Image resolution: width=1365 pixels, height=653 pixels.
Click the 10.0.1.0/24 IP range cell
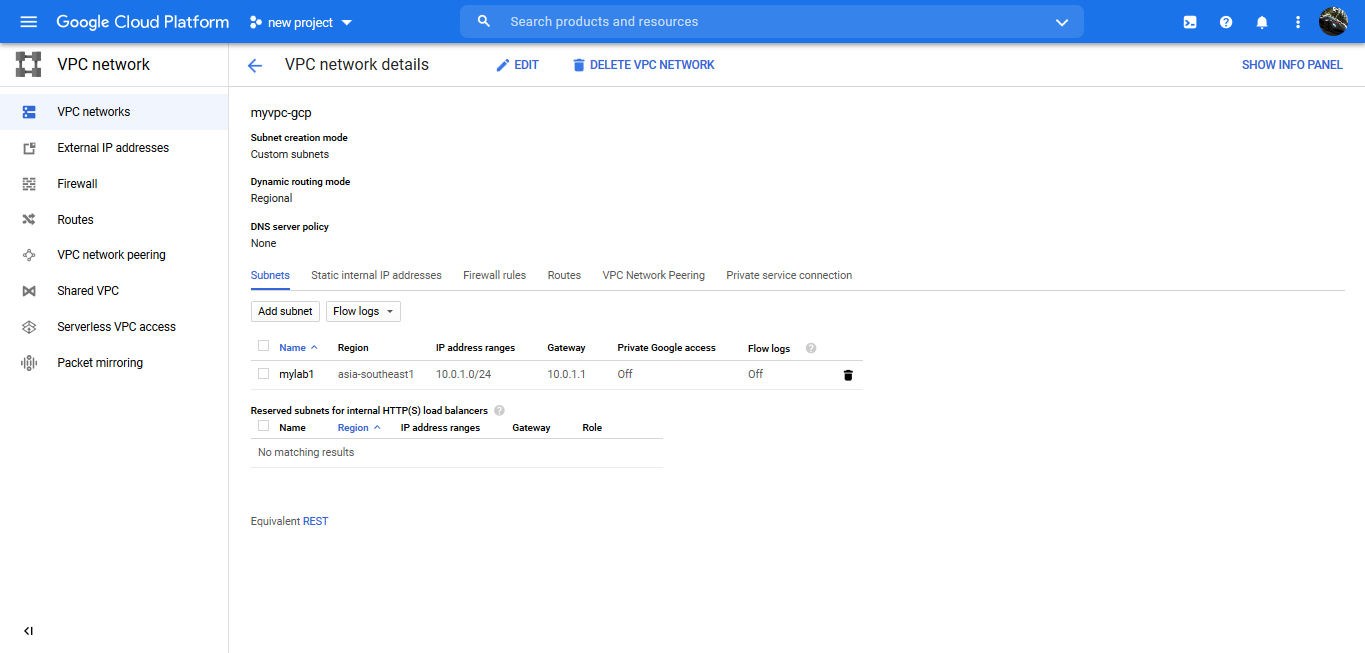463,374
